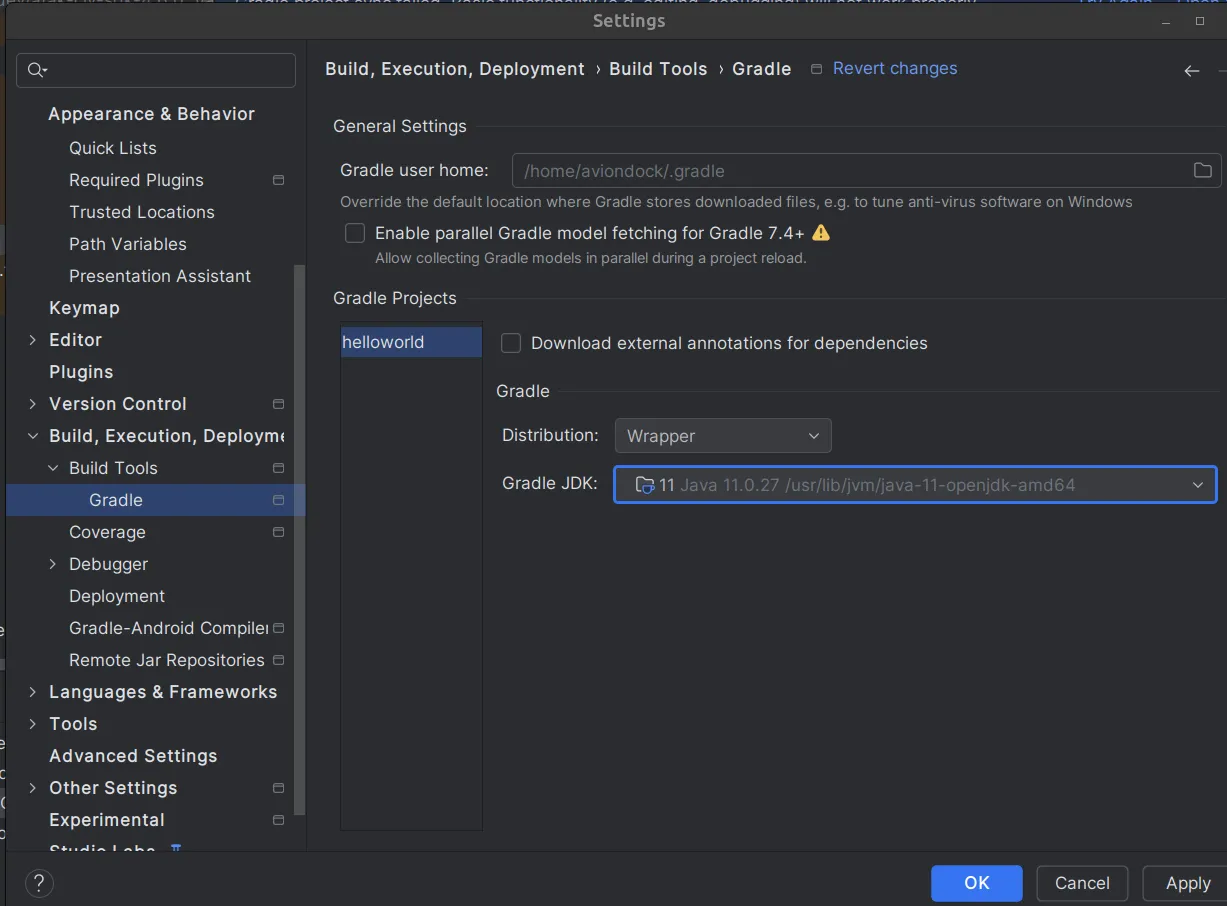Click the search magnifier icon in settings
This screenshot has height=906, width=1227.
pos(37,70)
